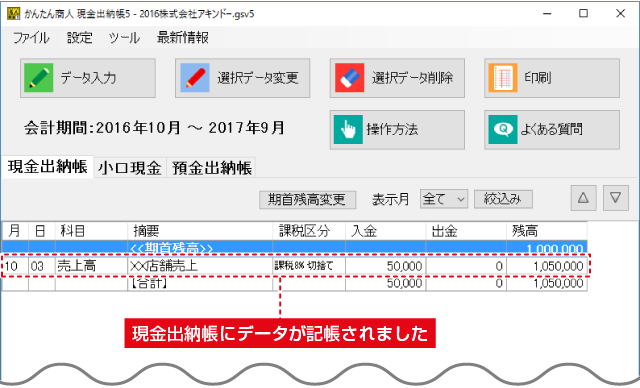Open 操作方法 via the hand pointer icon

click(348, 129)
